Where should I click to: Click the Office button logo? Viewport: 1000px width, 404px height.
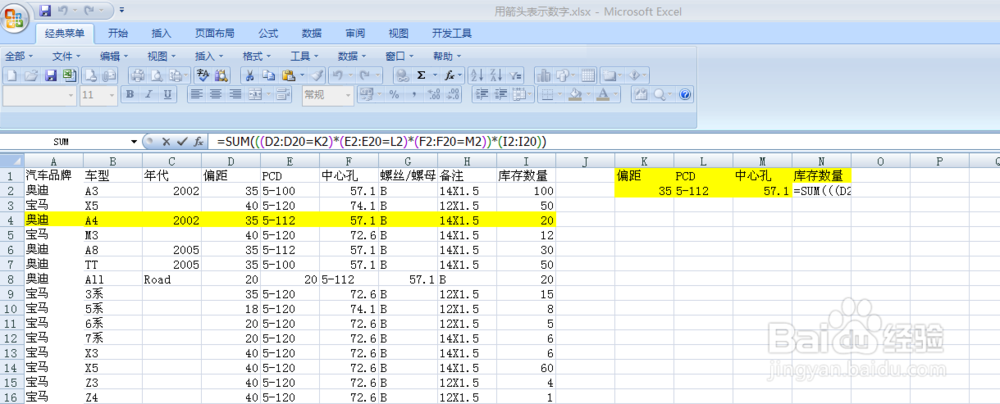[14, 17]
